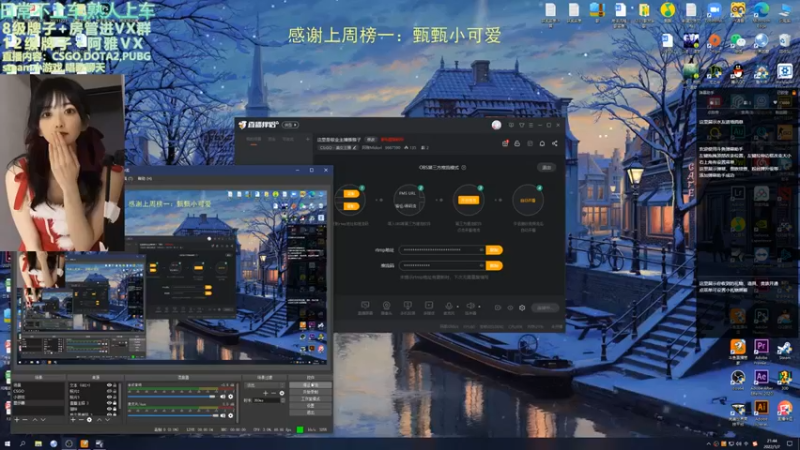Adjust second OBS mixer volume slider
Screen dimensions: 800x450
pos(172,416)
